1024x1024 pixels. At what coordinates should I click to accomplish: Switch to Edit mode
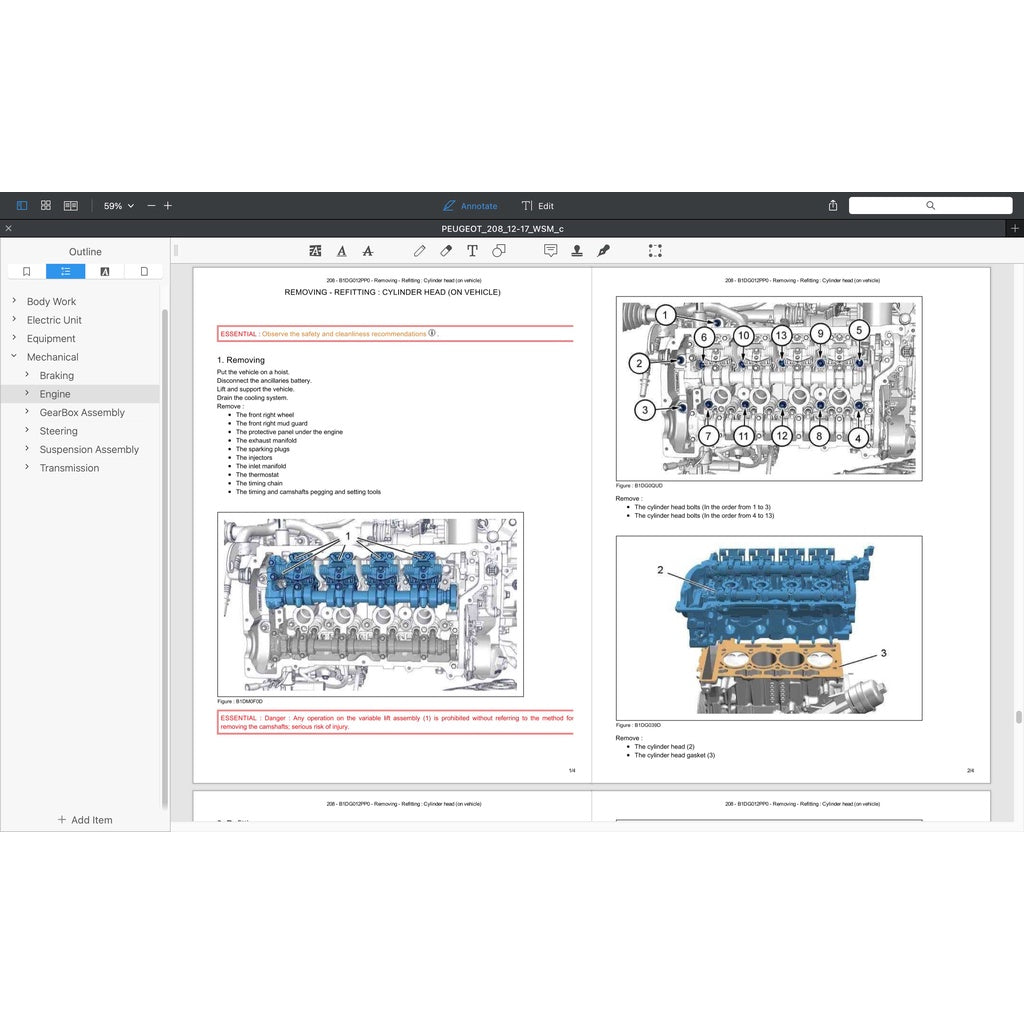coord(537,205)
